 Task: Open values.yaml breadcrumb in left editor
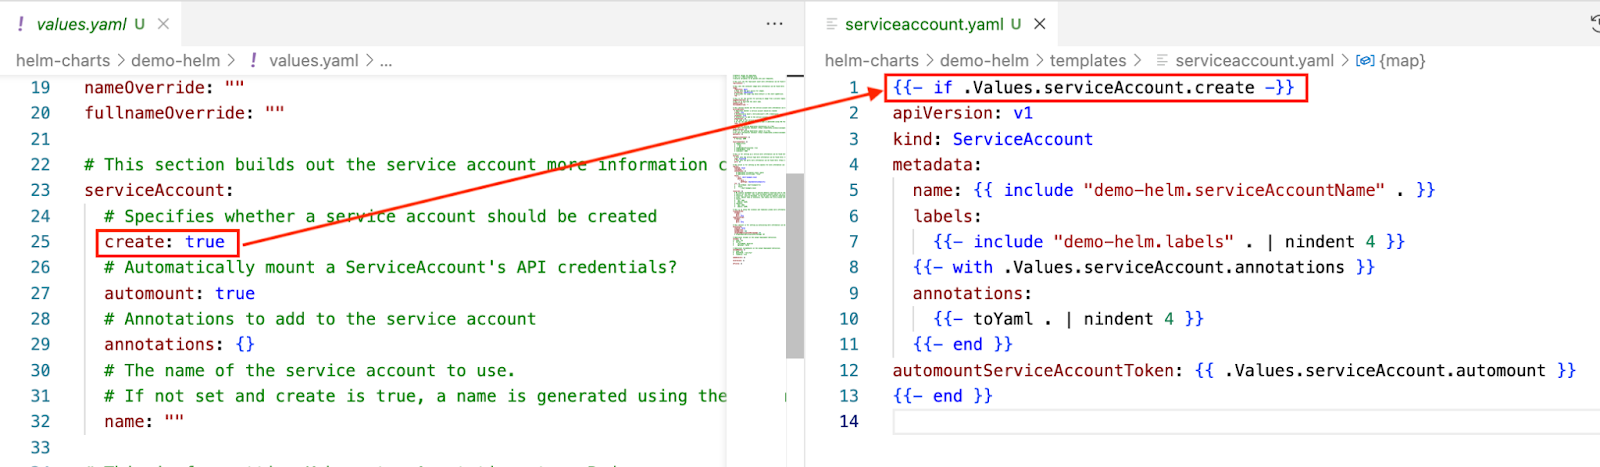click(x=313, y=61)
